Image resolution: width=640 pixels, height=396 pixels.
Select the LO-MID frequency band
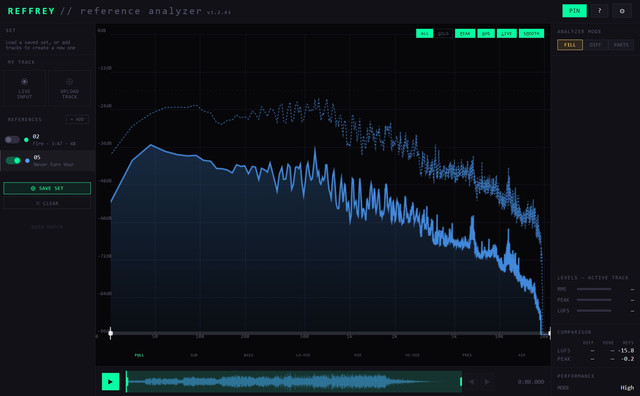(303, 355)
